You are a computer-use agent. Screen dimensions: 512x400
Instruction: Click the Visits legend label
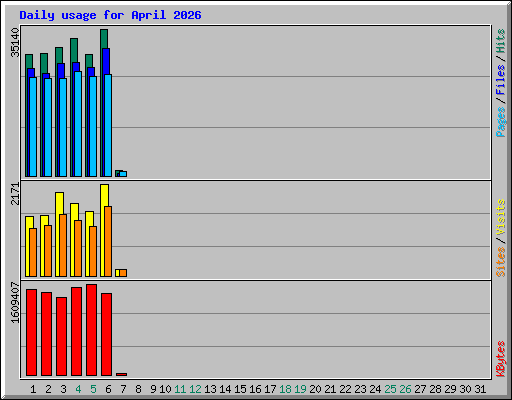click(x=500, y=217)
